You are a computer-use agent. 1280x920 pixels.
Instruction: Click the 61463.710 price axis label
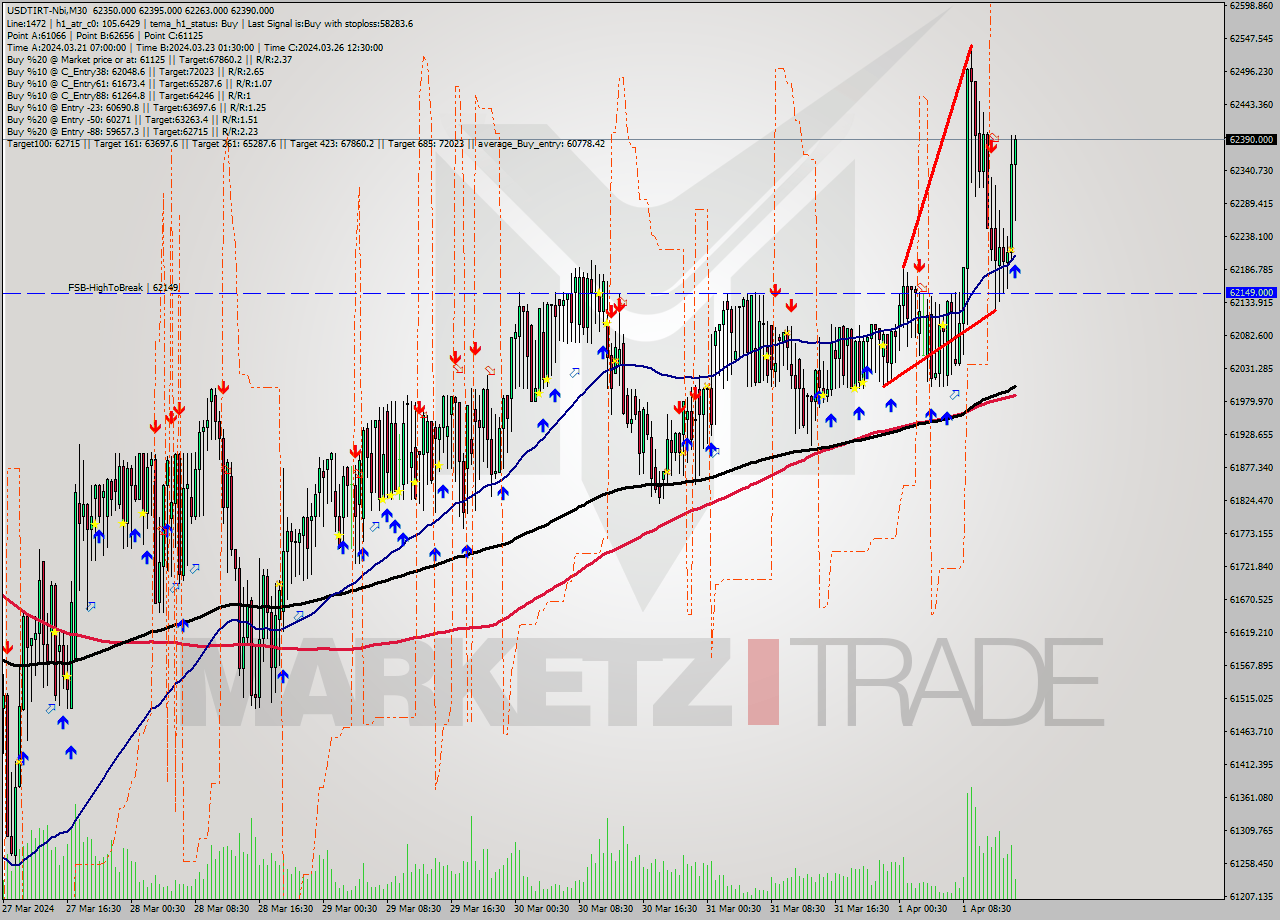[x=1250, y=731]
